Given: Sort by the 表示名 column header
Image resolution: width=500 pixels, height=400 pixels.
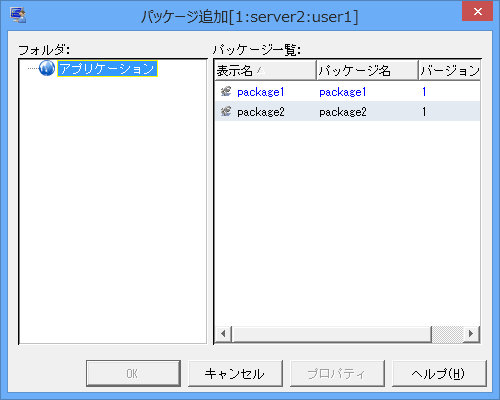Looking at the screenshot, I should pos(265,70).
